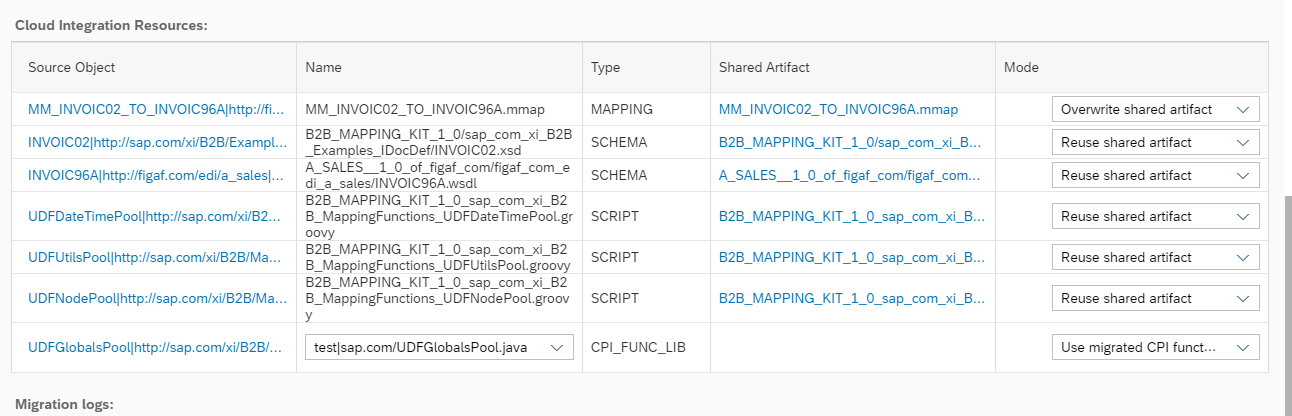Open Mode dropdown for UDFUtilsPool script

click(1155, 257)
